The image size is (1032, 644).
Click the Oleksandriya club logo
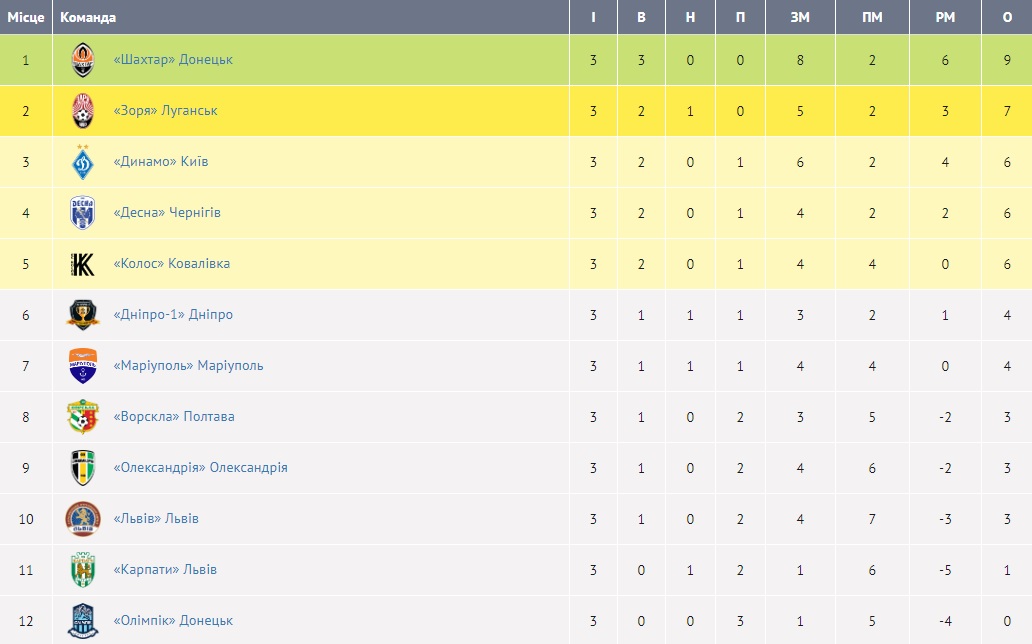83,468
